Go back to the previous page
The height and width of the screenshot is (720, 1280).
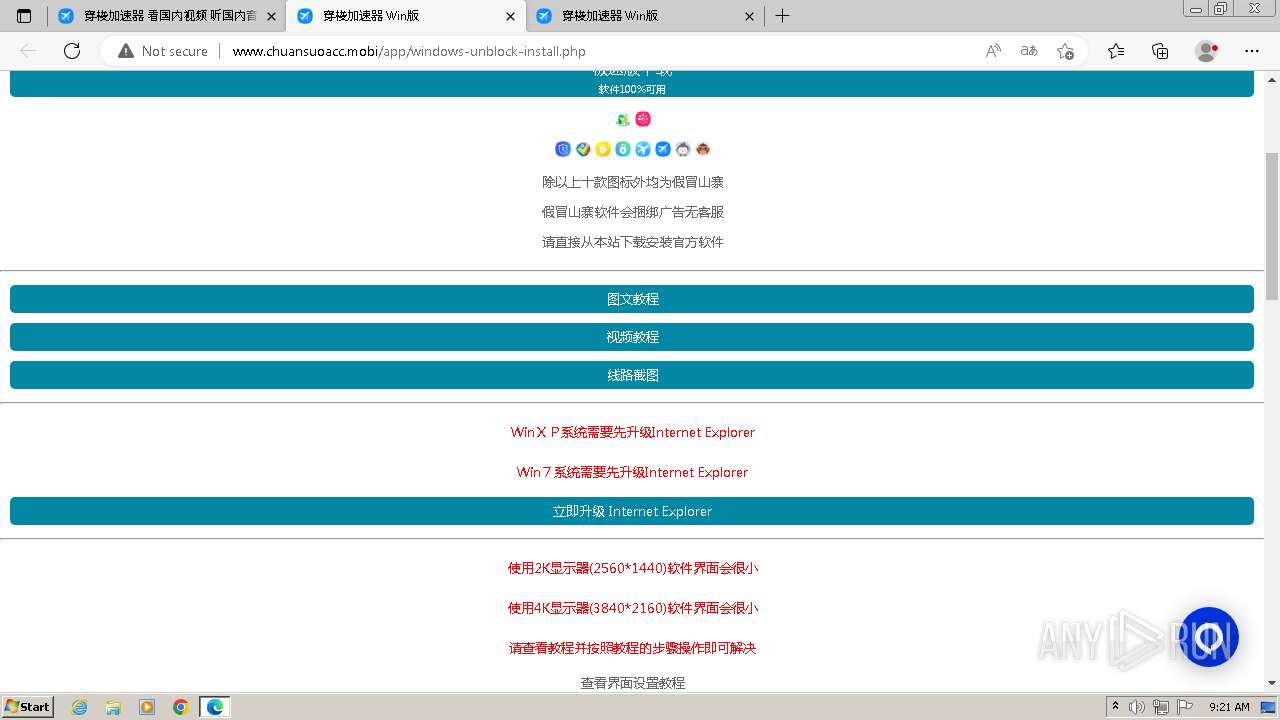click(28, 51)
